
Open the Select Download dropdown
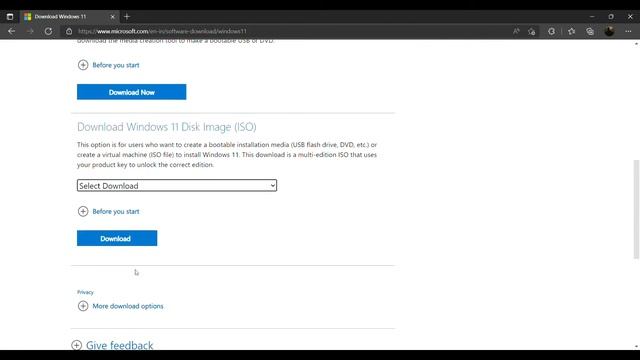tap(177, 185)
